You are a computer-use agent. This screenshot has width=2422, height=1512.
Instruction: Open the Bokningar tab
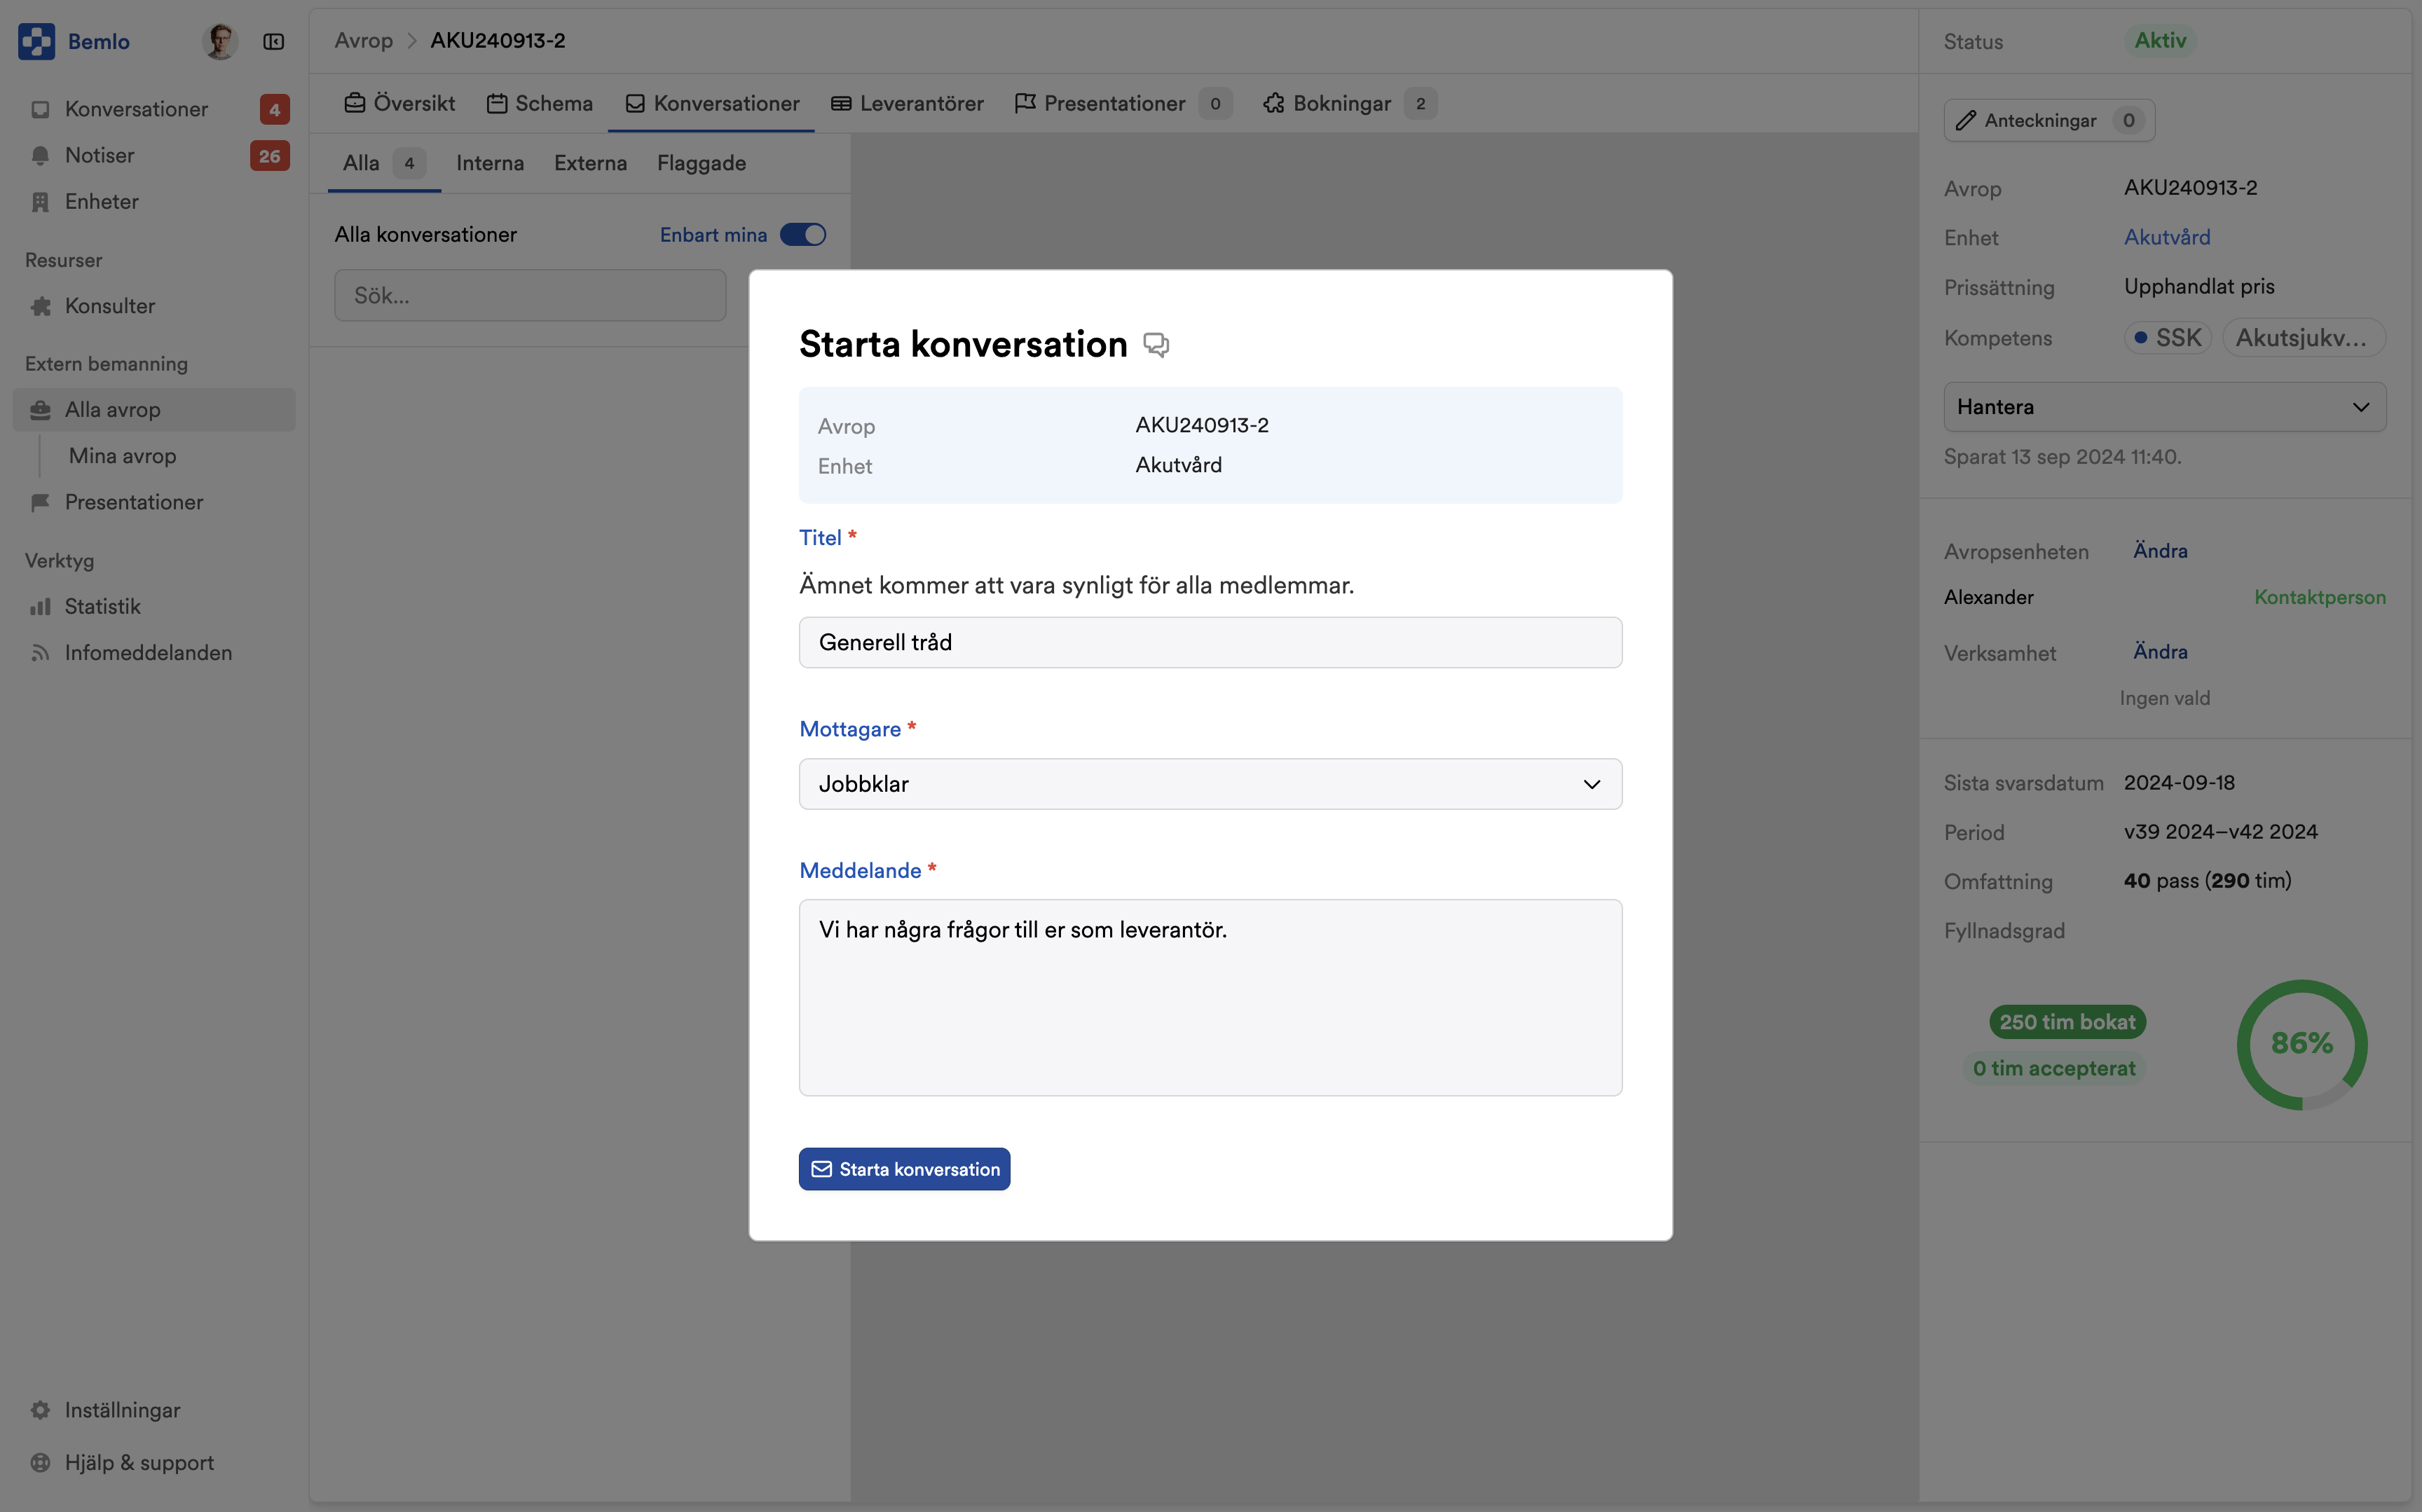coord(1350,103)
